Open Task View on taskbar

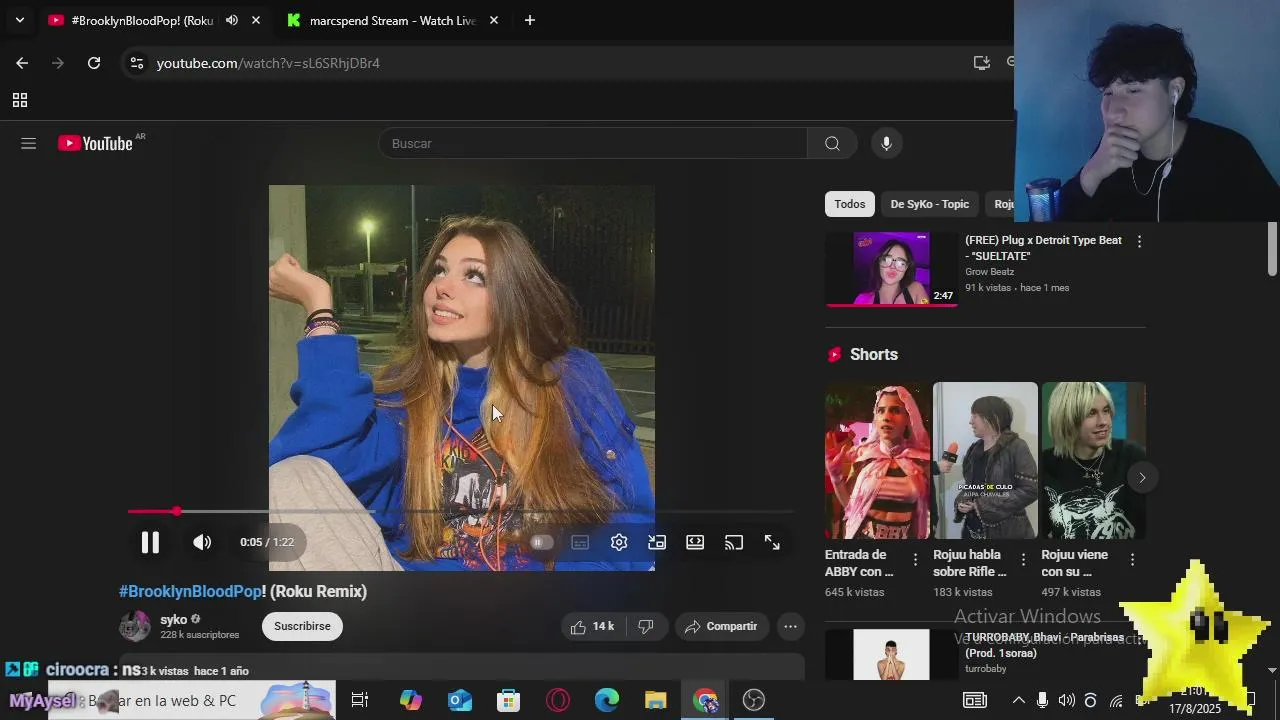tap(360, 700)
